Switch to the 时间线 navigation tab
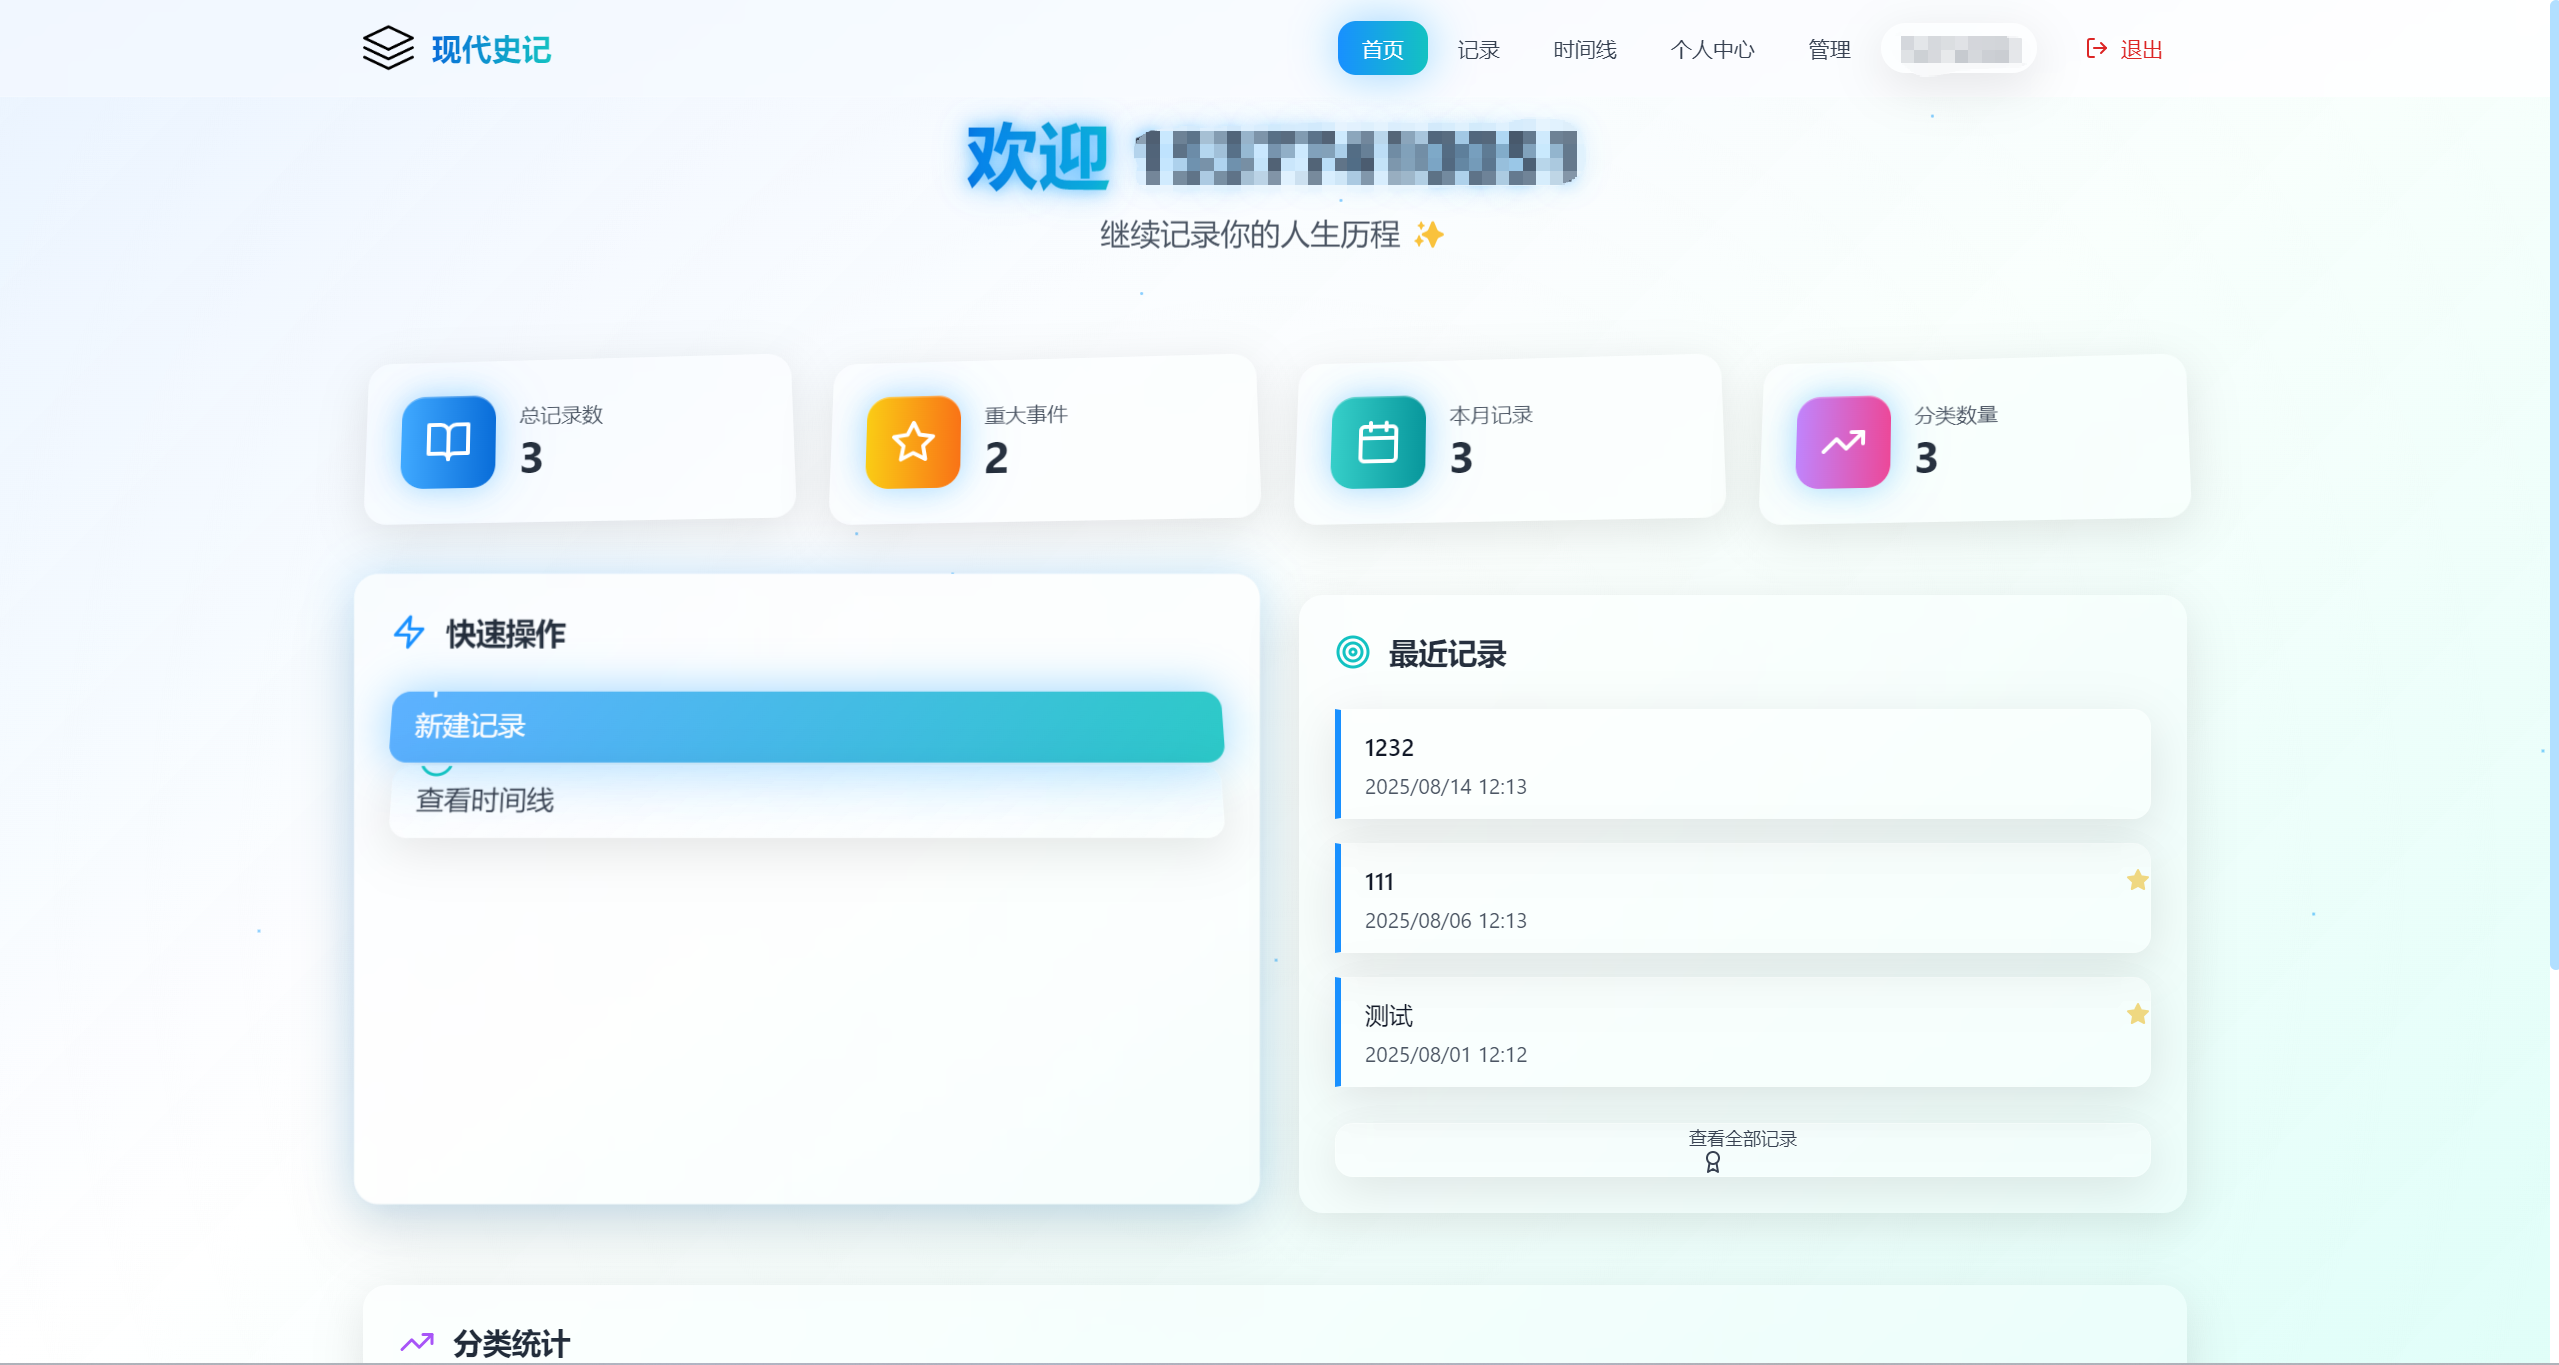The image size is (2559, 1365). [x=1584, y=49]
